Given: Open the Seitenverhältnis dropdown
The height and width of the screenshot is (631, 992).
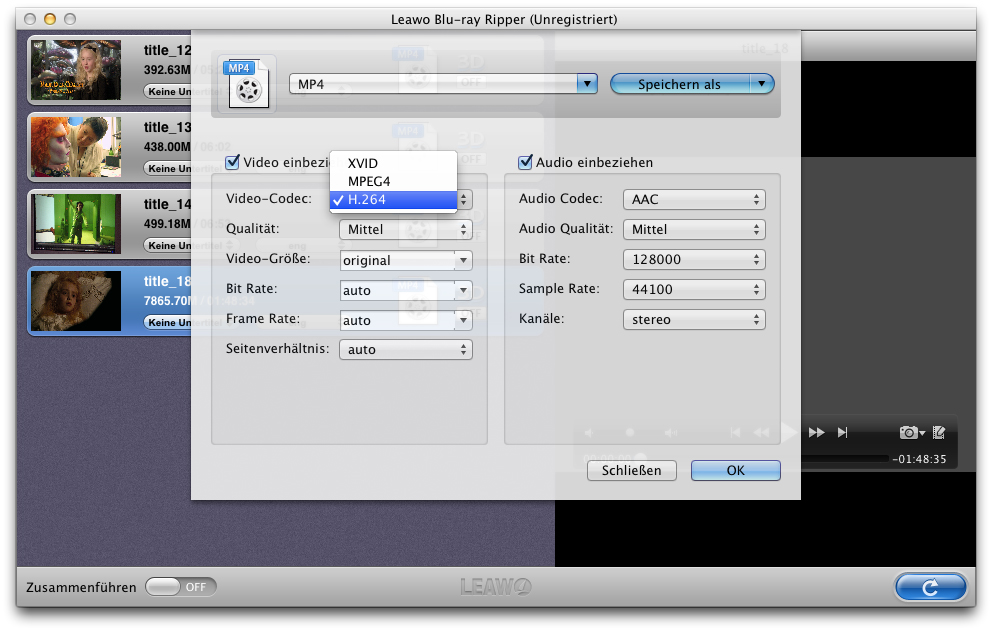Looking at the screenshot, I should point(406,349).
